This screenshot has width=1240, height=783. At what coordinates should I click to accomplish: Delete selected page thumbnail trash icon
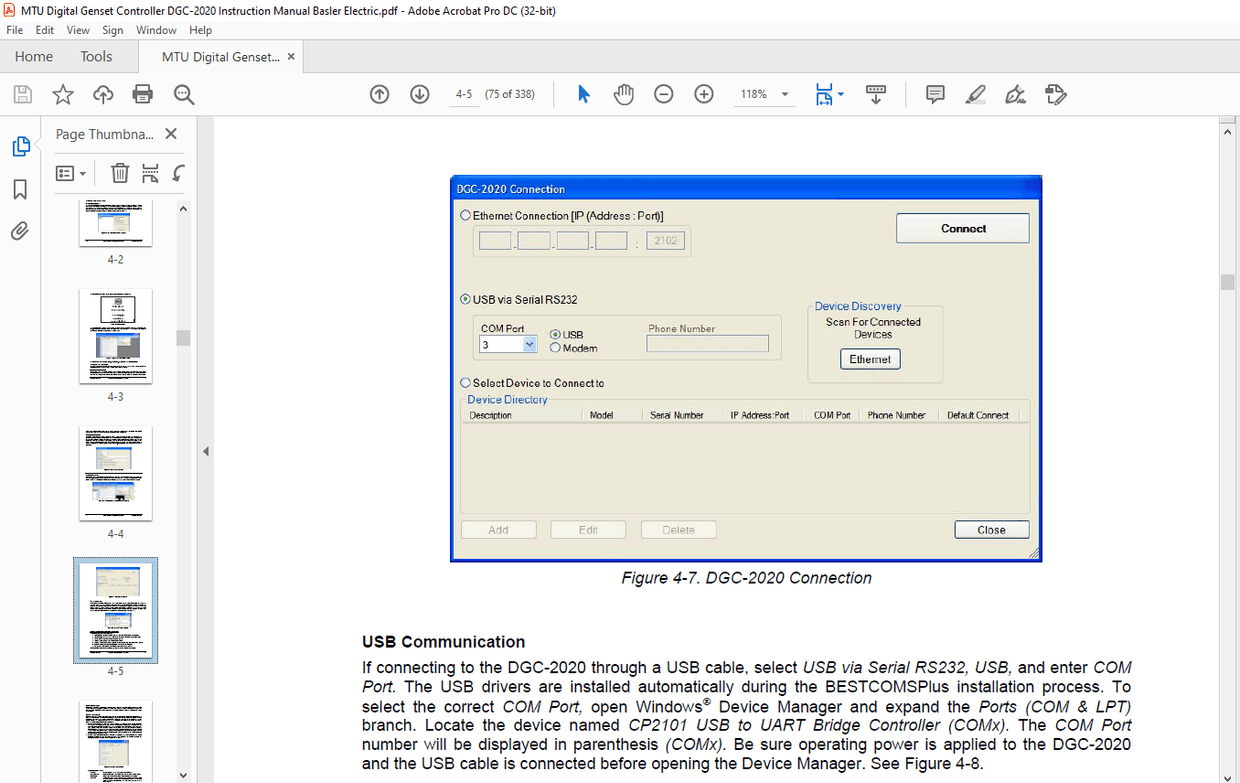tap(120, 173)
